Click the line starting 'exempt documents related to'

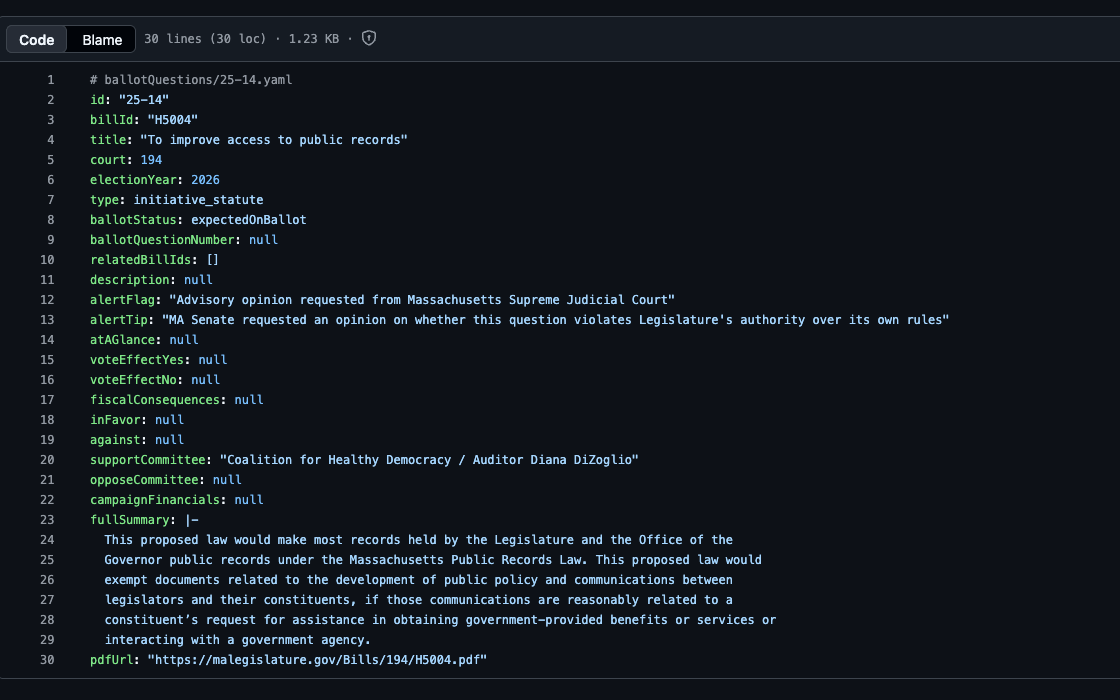419,580
